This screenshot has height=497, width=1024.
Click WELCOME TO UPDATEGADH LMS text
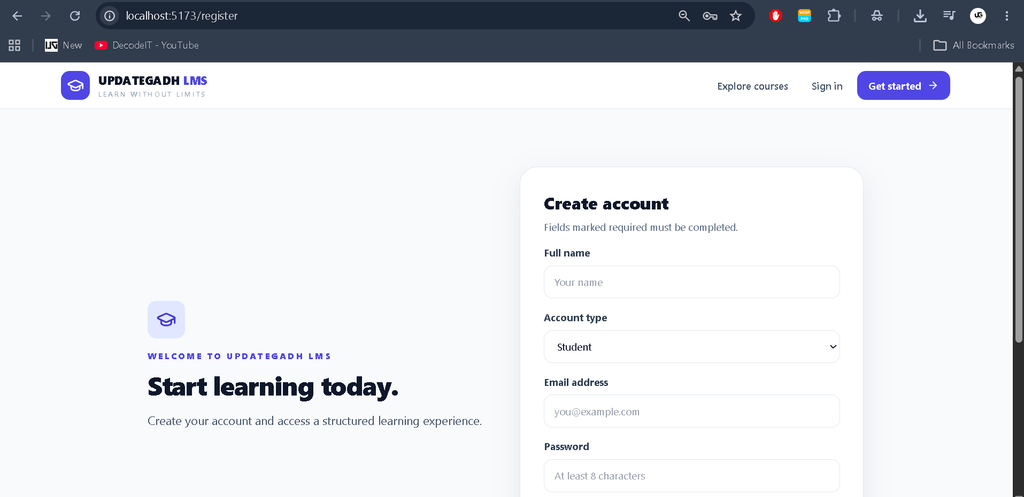[239, 357]
